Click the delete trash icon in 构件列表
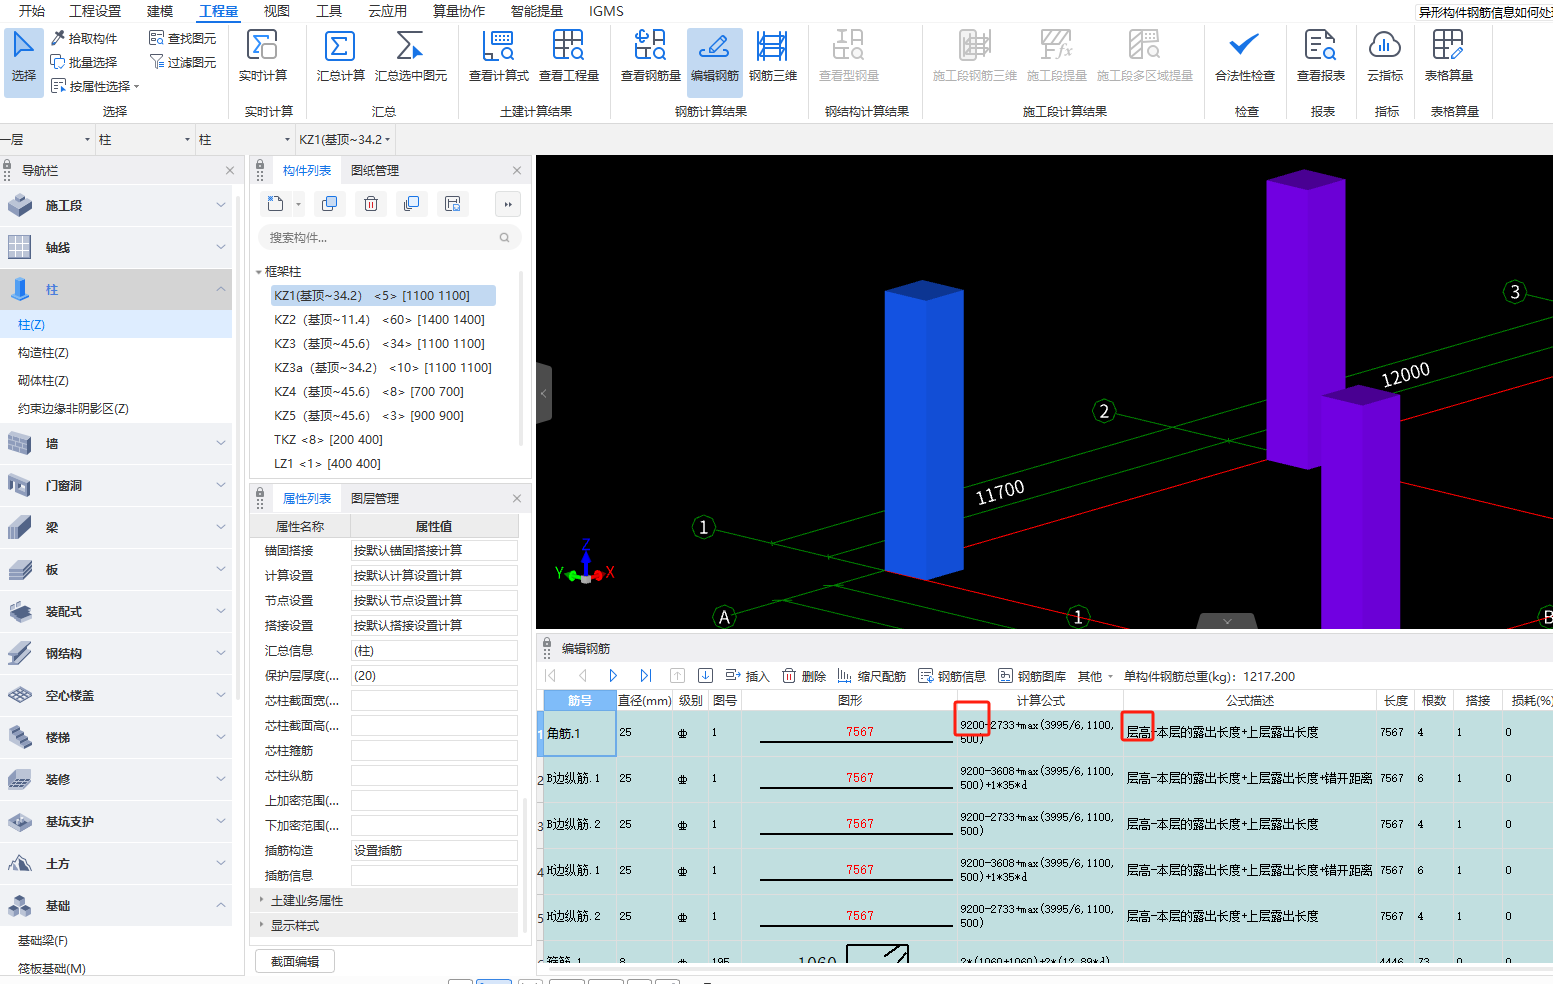 point(370,204)
